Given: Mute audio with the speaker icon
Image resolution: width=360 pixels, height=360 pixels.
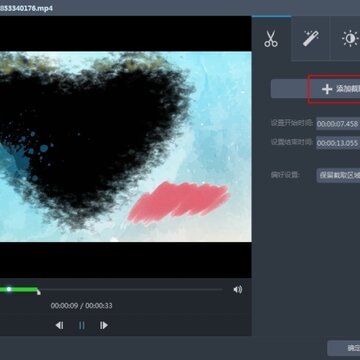Looking at the screenshot, I should (x=238, y=289).
